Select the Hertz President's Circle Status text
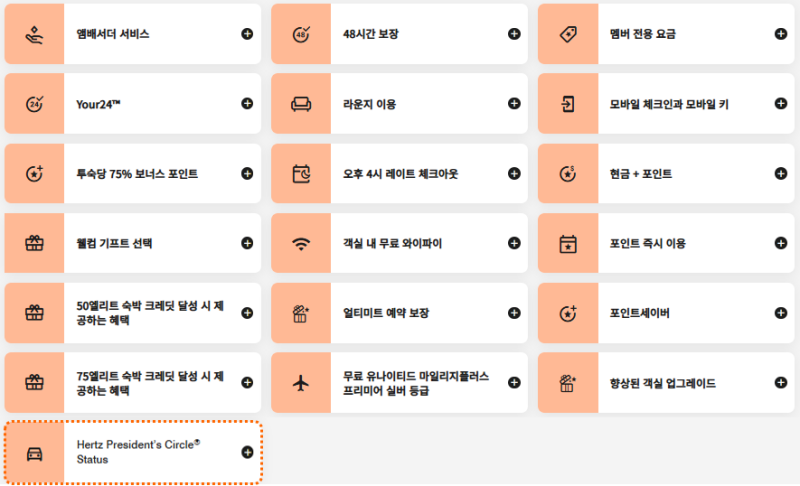The width and height of the screenshot is (800, 486). [138, 452]
